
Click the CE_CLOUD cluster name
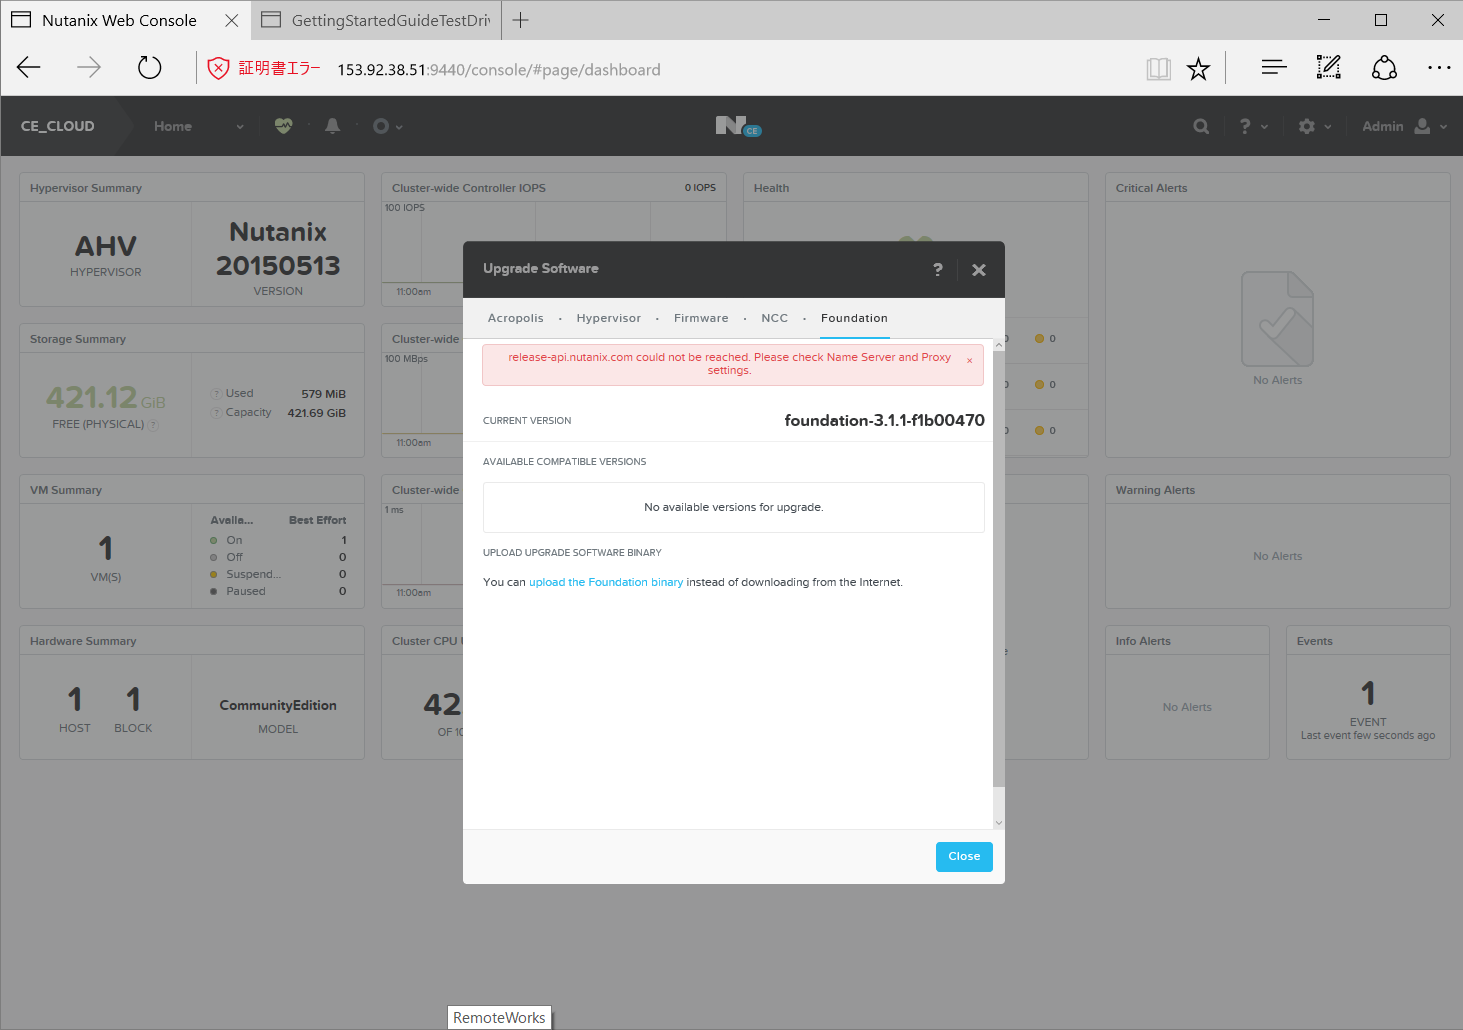(x=58, y=126)
